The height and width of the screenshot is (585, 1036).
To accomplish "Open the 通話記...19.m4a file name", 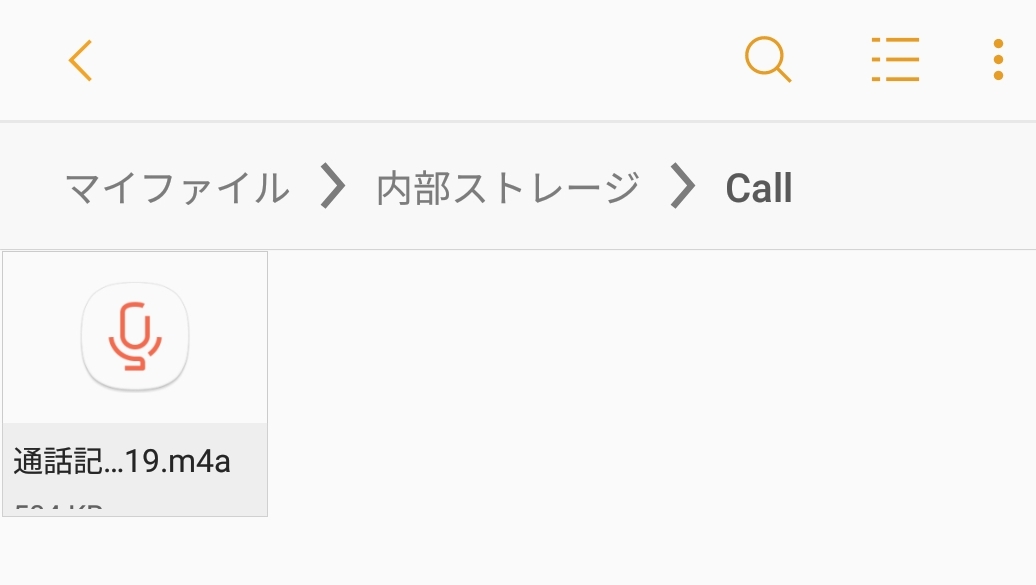I will pos(122,461).
